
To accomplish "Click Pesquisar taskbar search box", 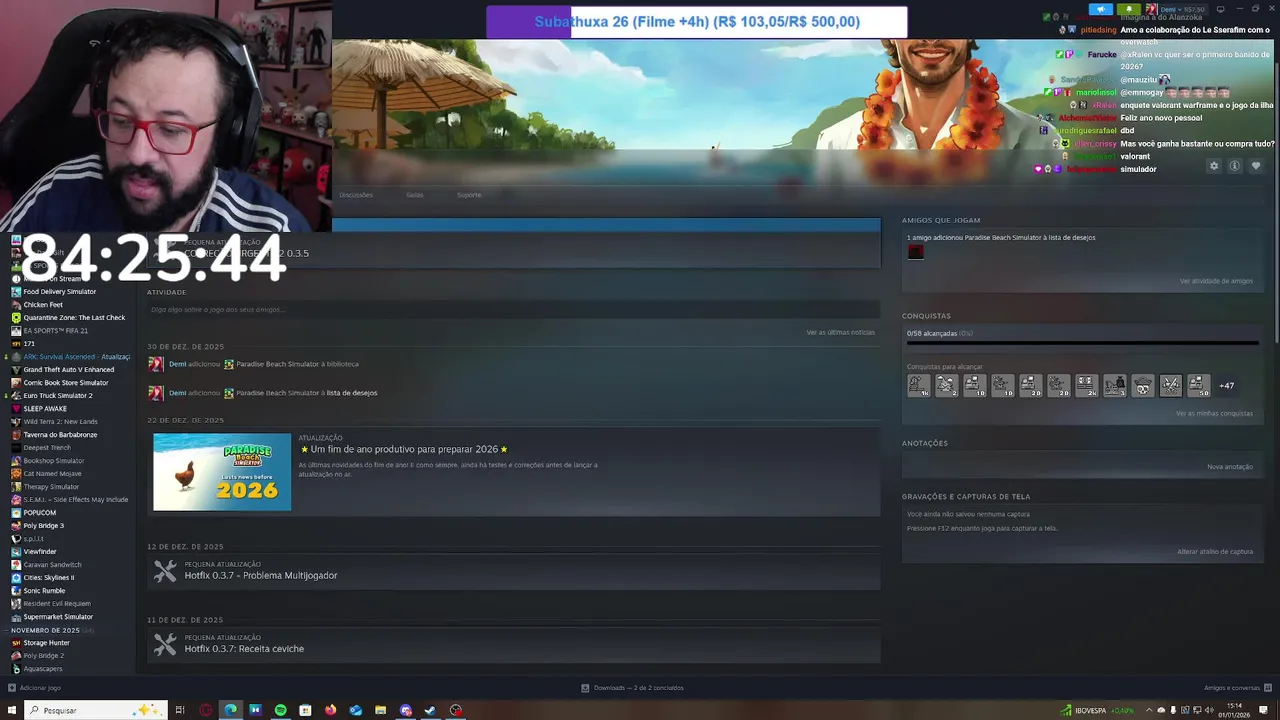I will [x=95, y=710].
